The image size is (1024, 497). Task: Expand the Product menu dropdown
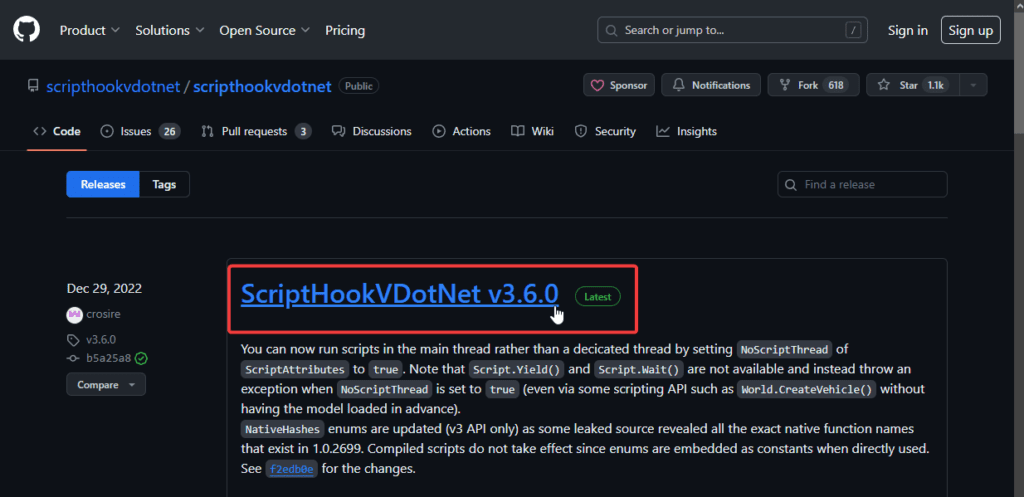(x=90, y=30)
